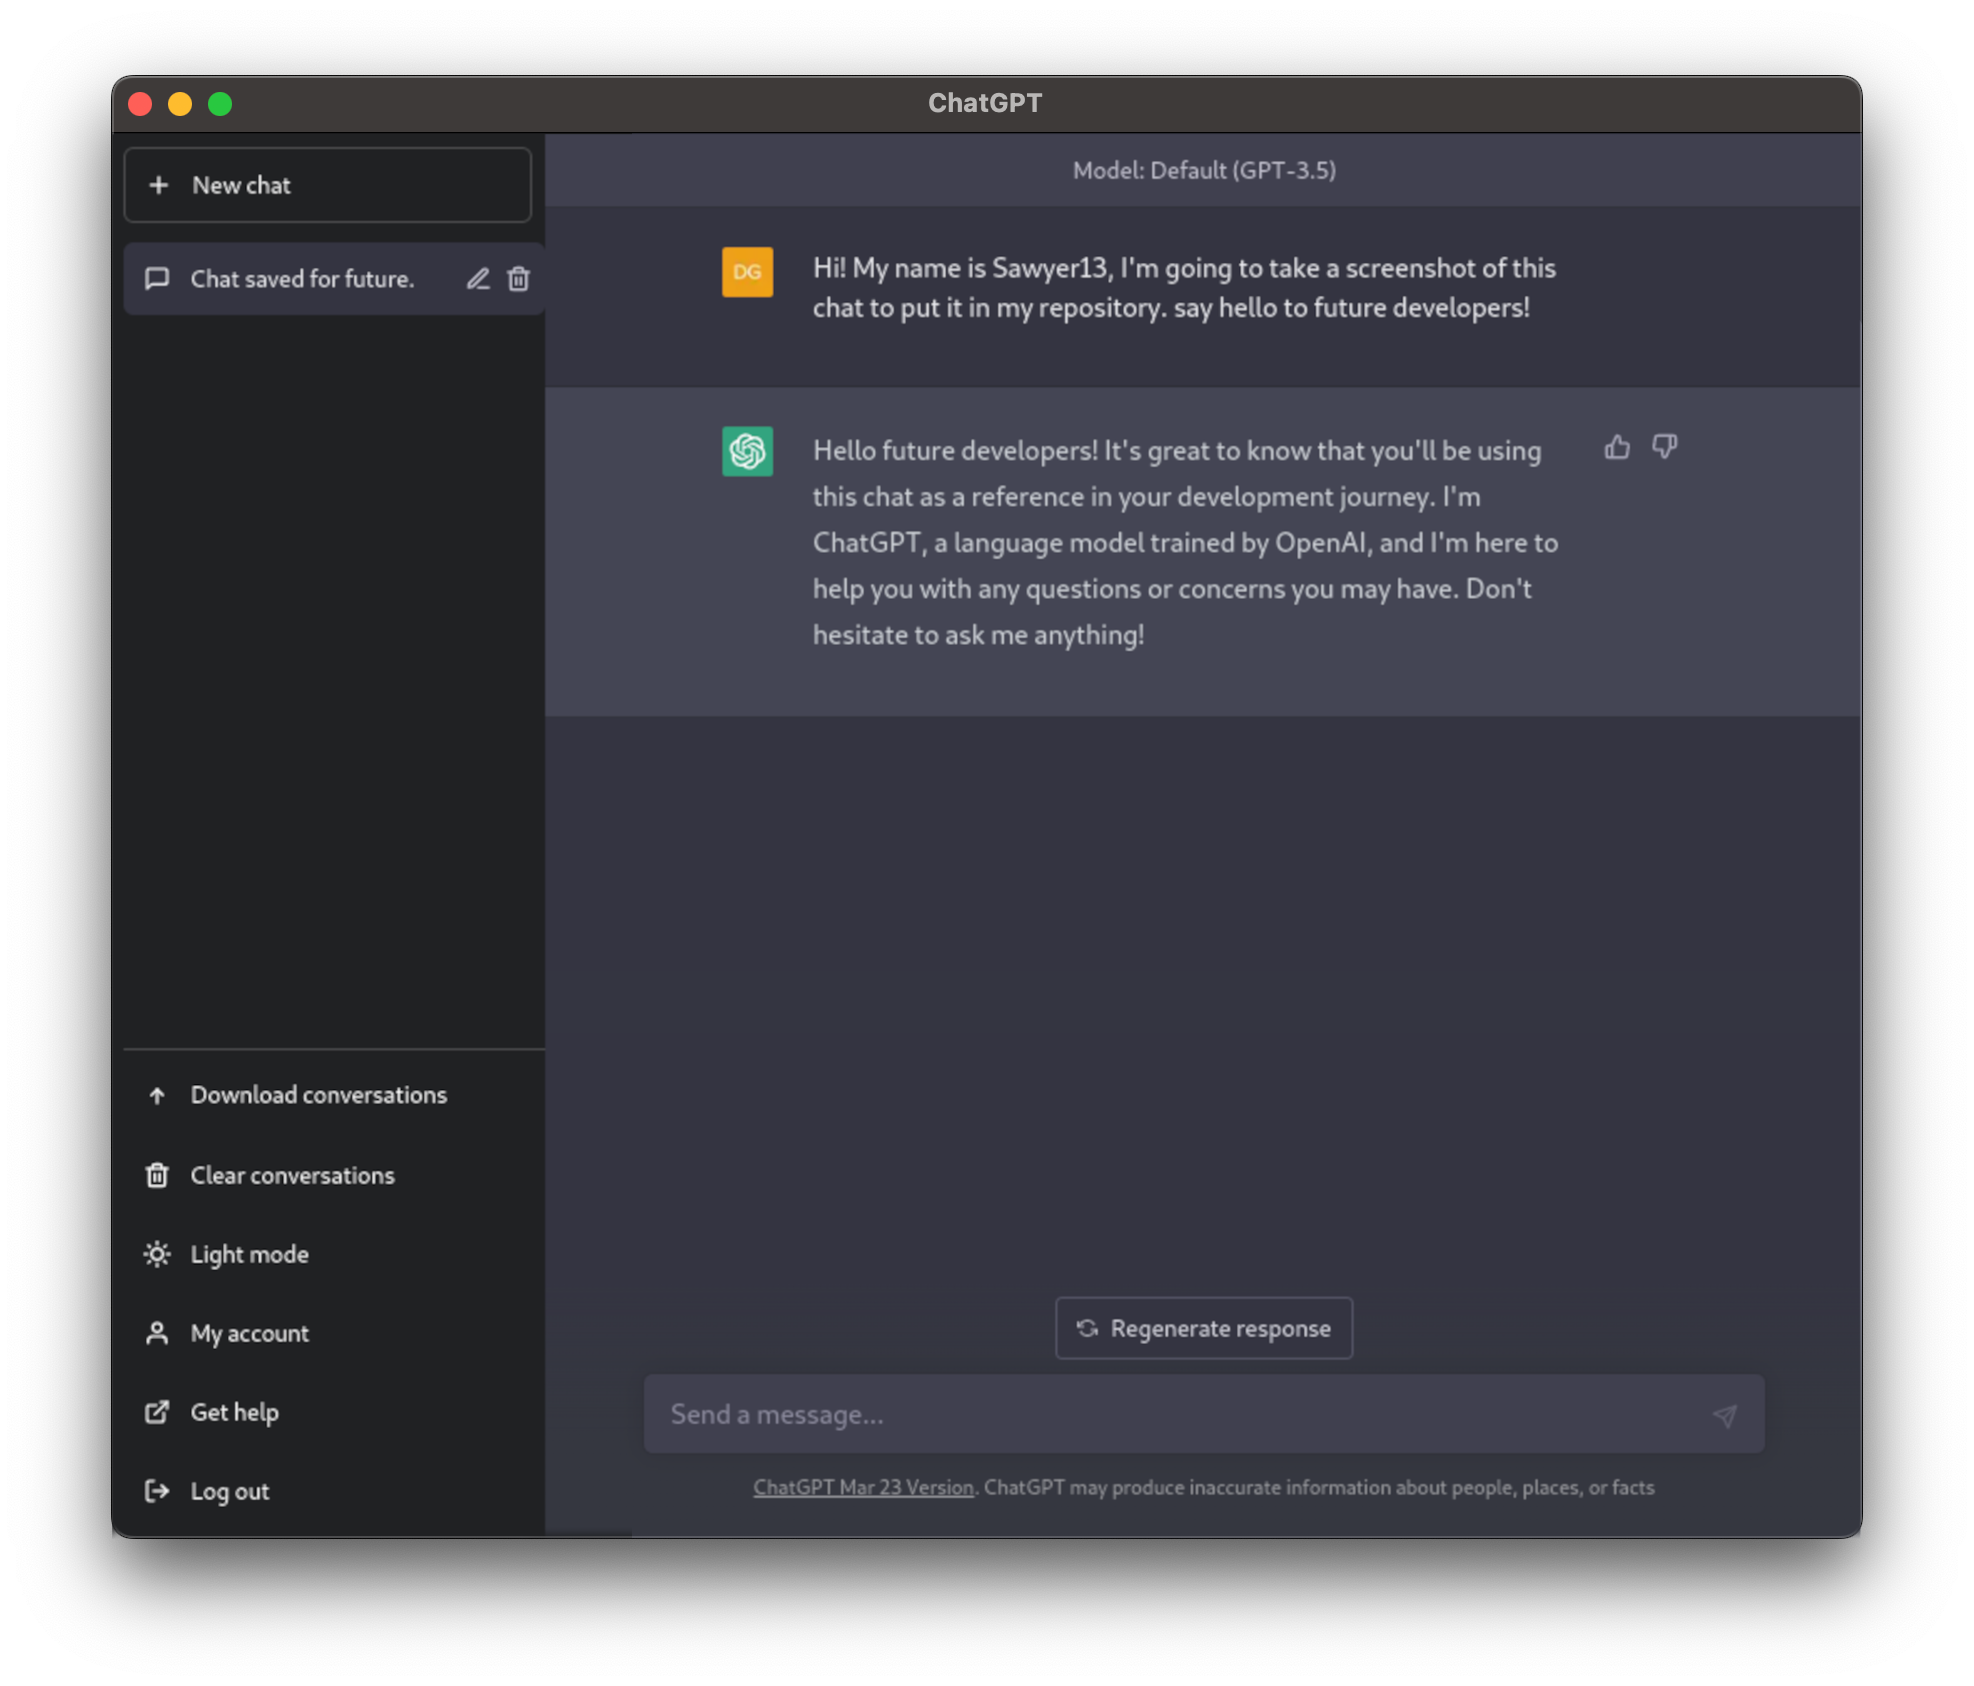Click the ChatGPT logo icon
This screenshot has width=1974, height=1686.
coord(746,450)
